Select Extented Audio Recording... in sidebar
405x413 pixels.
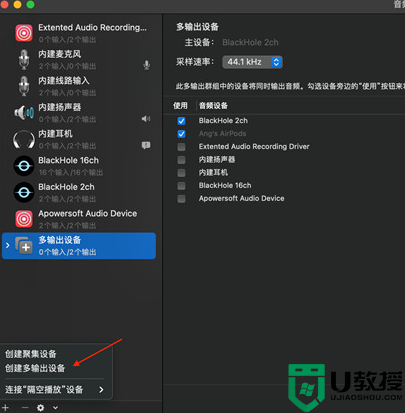(92, 27)
